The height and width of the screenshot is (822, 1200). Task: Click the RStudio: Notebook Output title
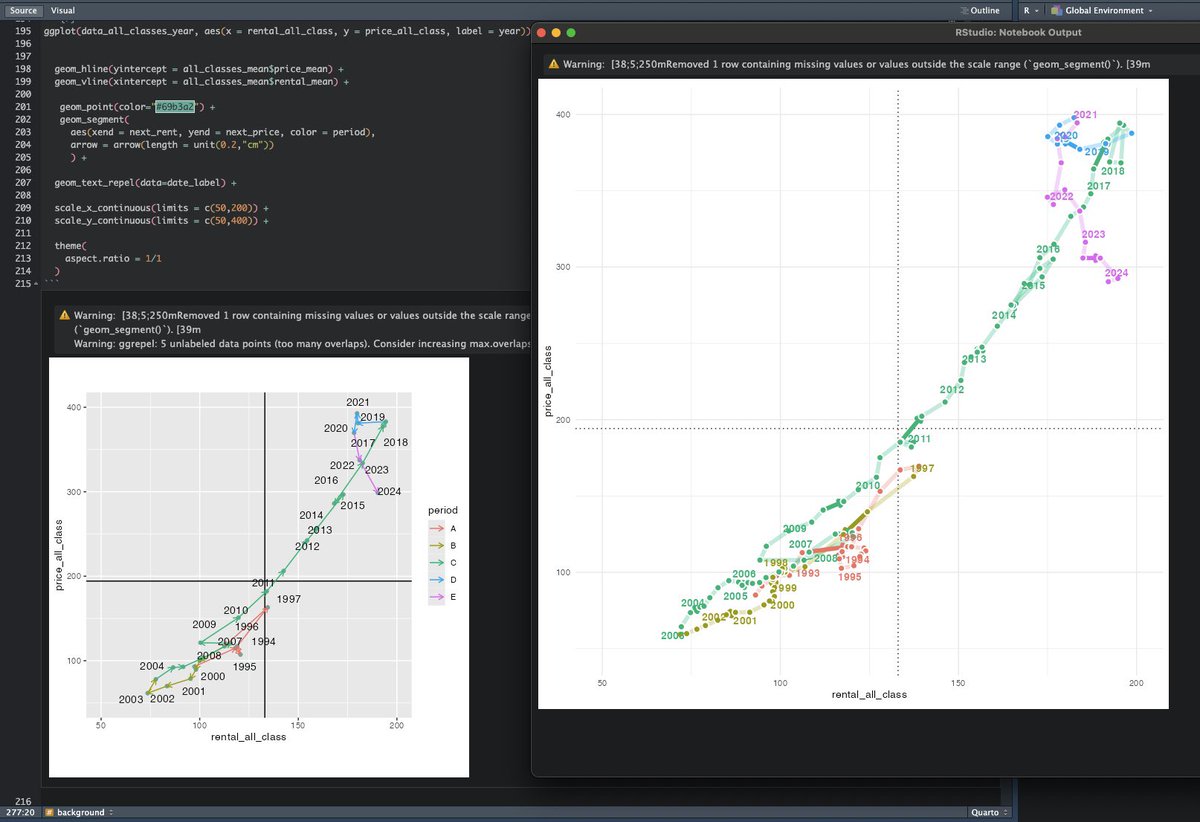[1019, 32]
